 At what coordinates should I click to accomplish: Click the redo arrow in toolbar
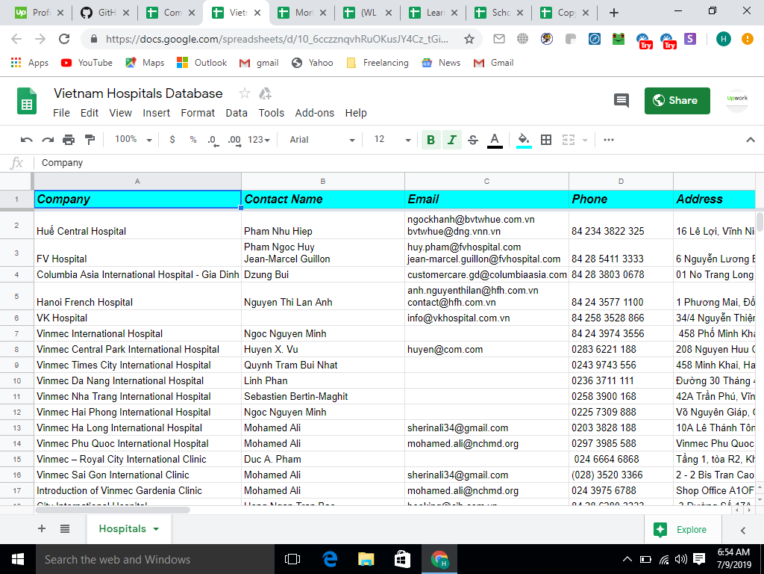coord(47,140)
